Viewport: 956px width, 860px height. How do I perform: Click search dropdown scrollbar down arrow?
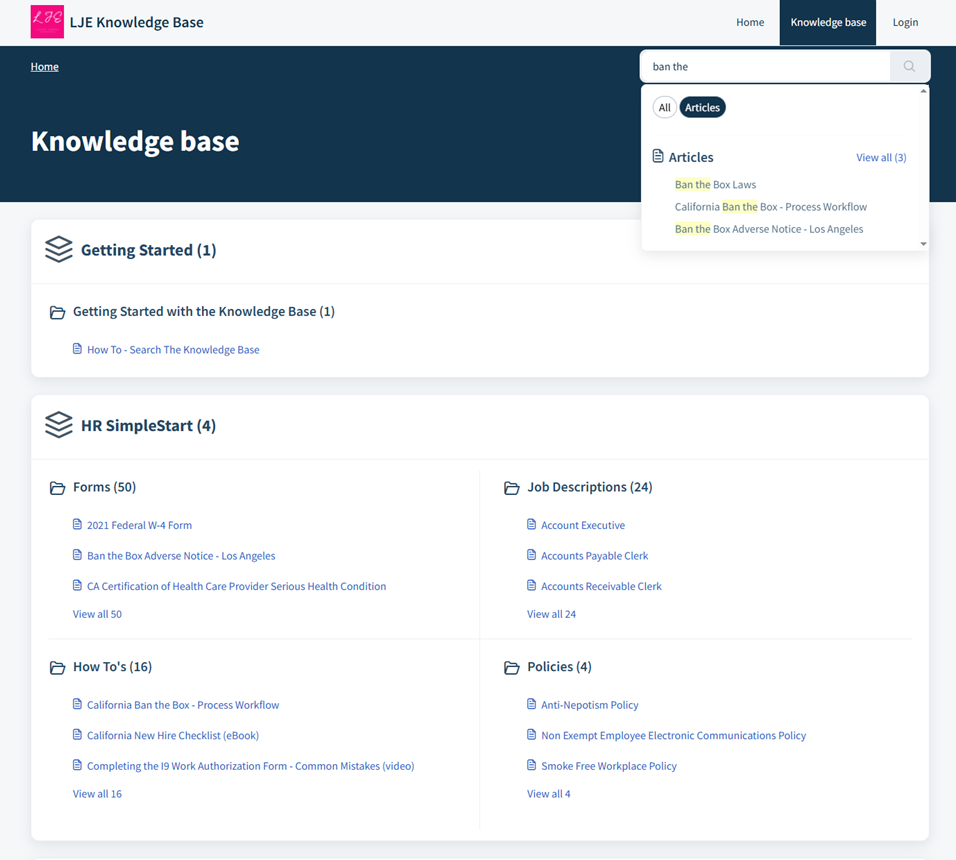click(924, 244)
